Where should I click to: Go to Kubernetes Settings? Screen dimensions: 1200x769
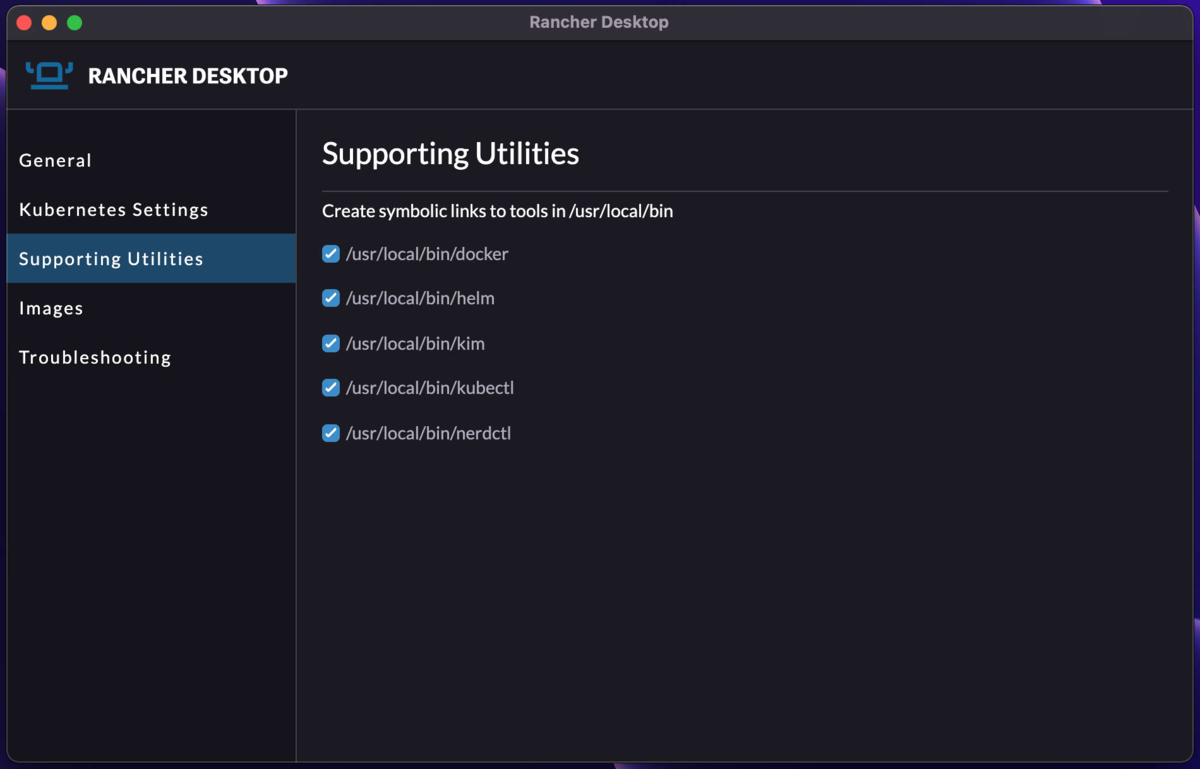tap(114, 209)
